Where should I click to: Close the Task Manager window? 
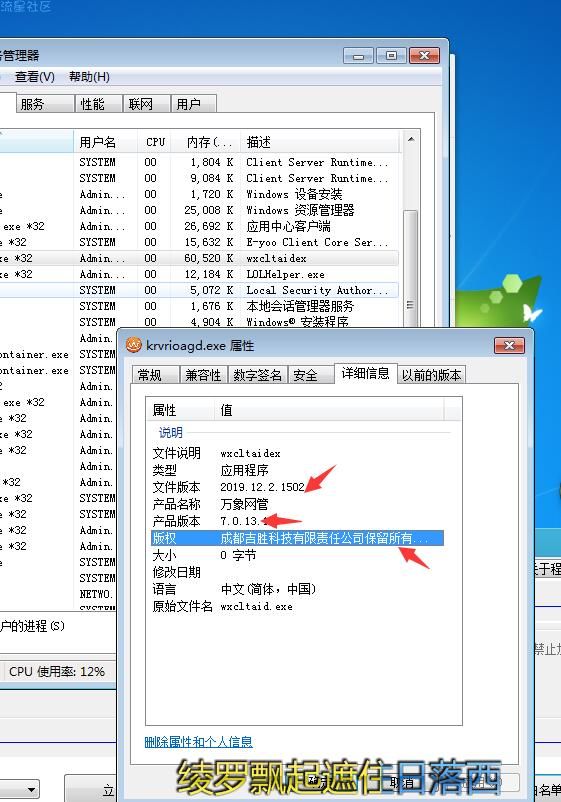424,55
